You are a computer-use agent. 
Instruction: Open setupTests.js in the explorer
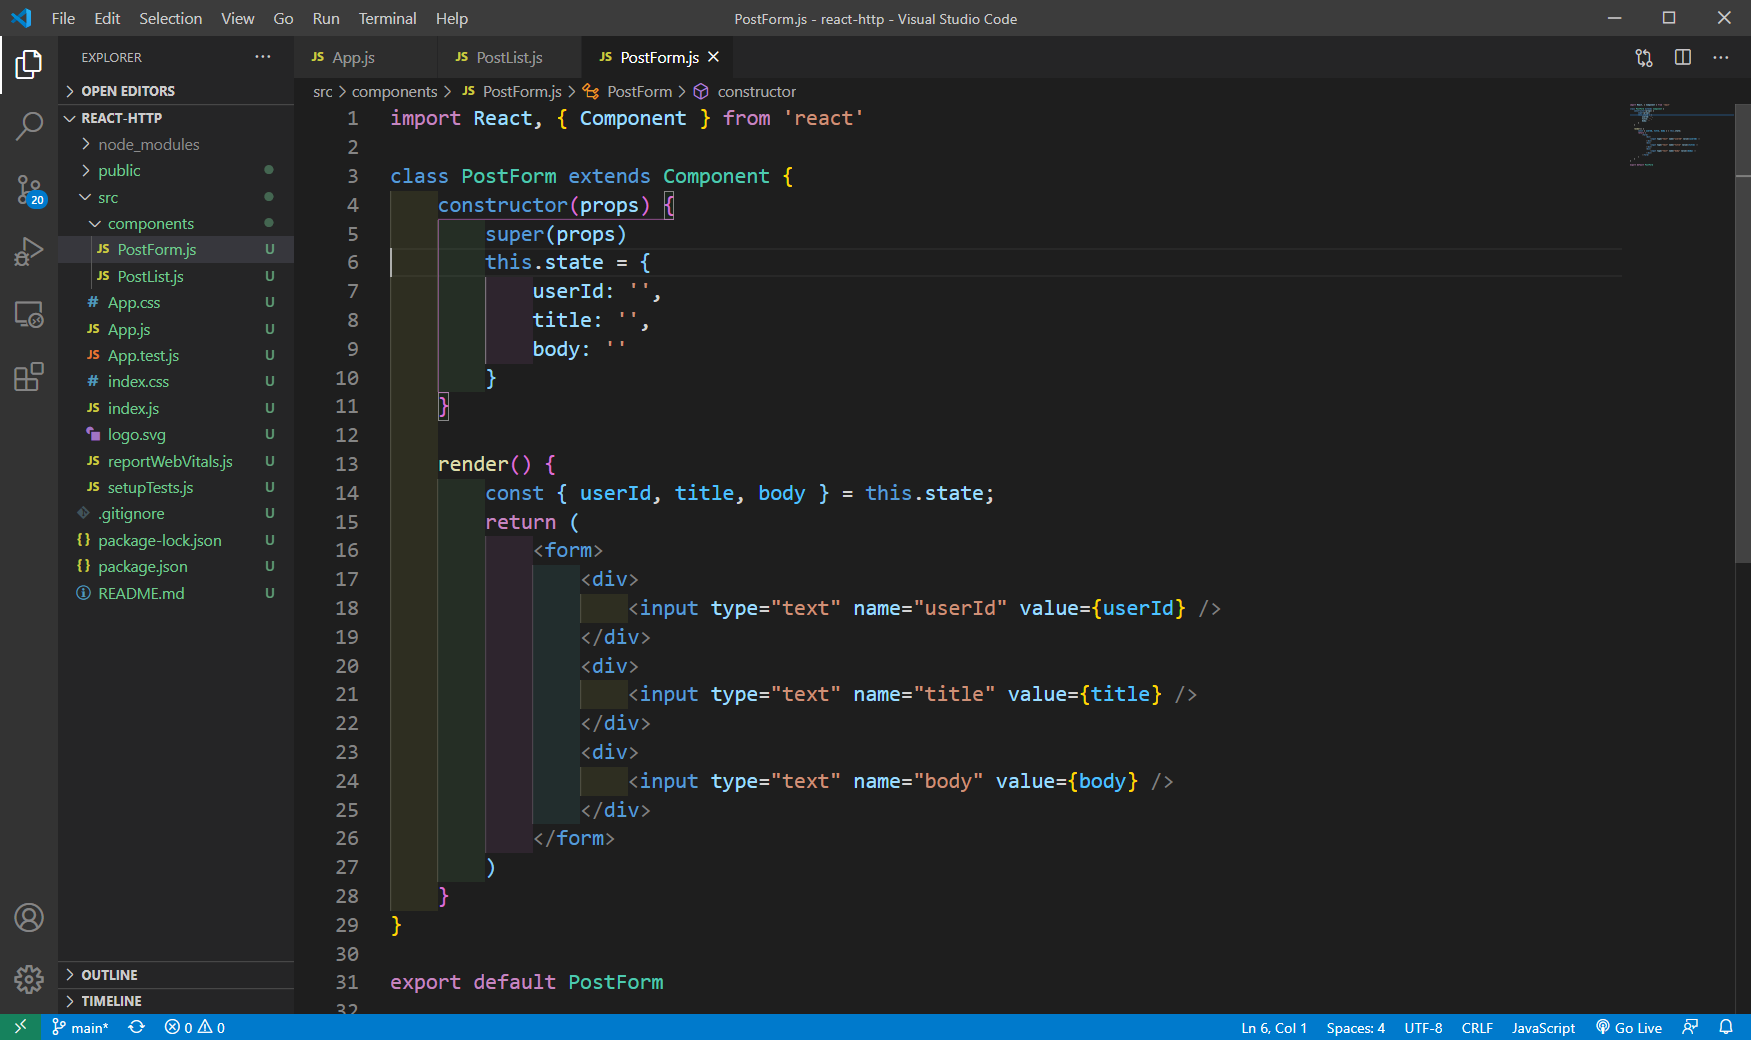176,487
